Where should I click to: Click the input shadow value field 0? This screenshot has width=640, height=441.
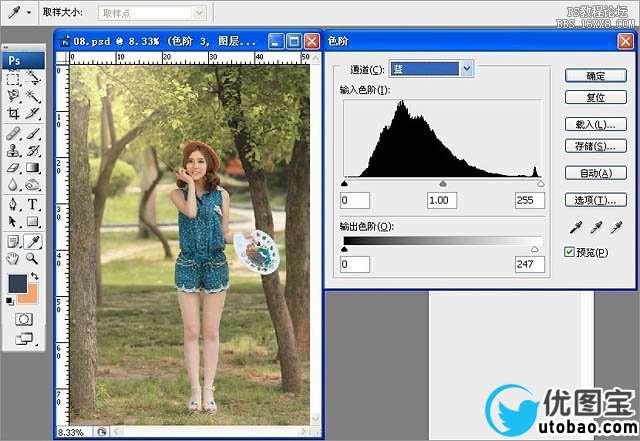pyautogui.click(x=355, y=200)
